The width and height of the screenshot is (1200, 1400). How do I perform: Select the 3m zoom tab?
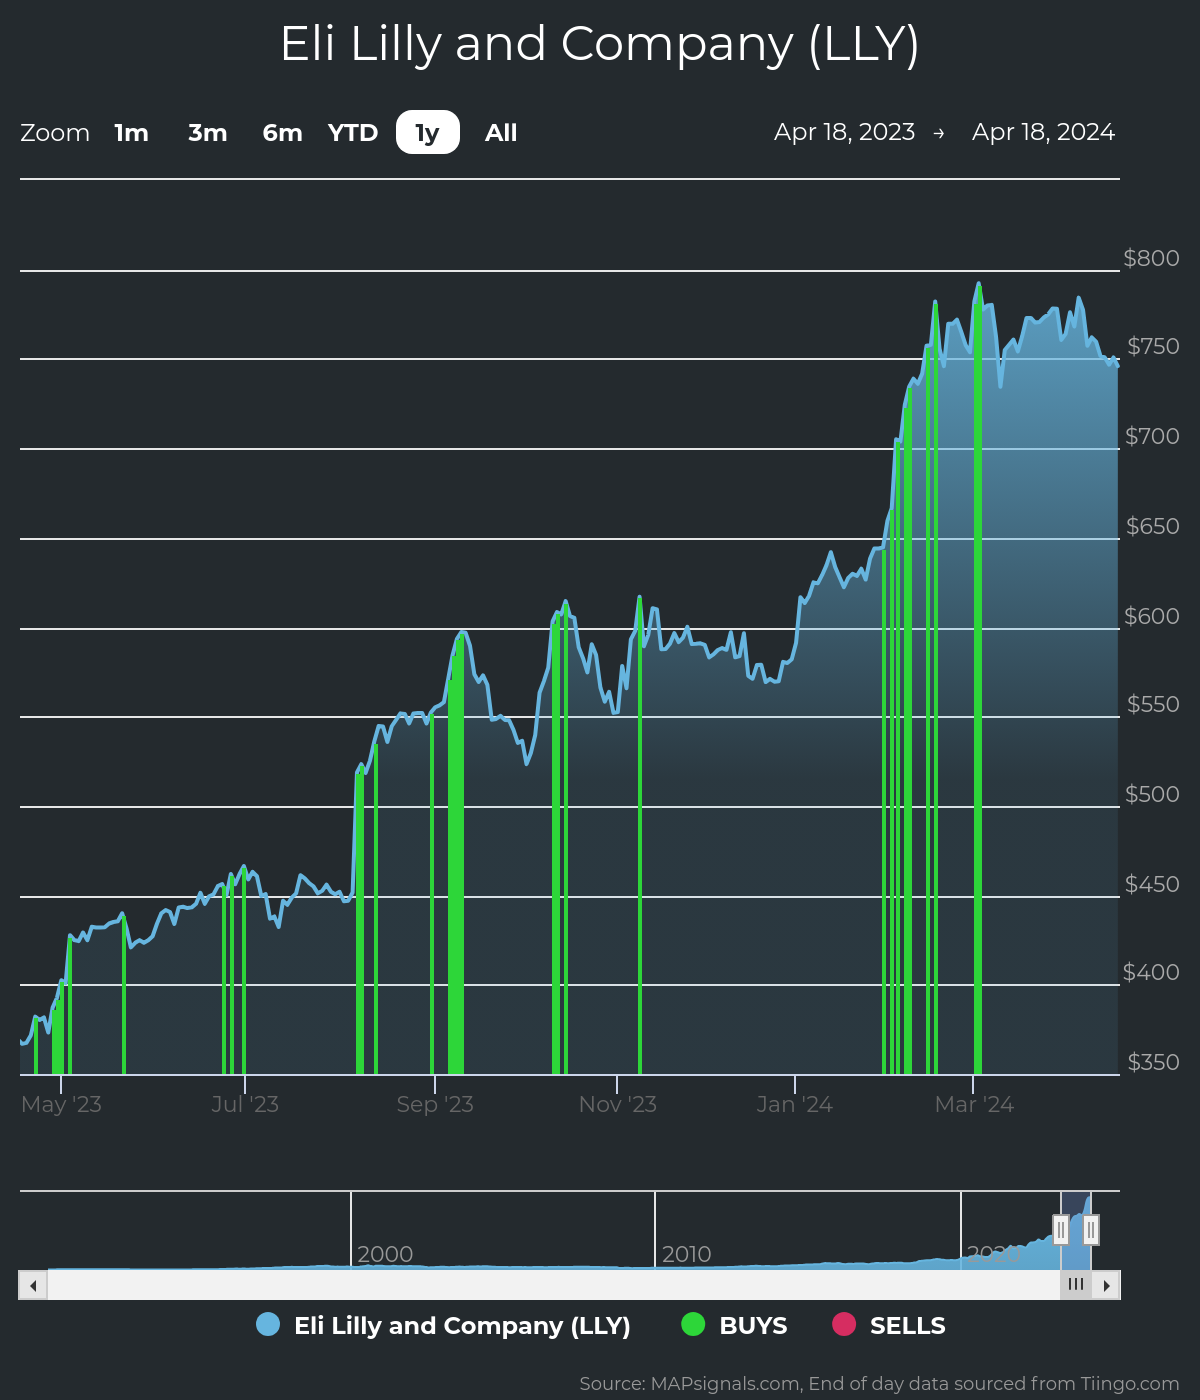207,132
